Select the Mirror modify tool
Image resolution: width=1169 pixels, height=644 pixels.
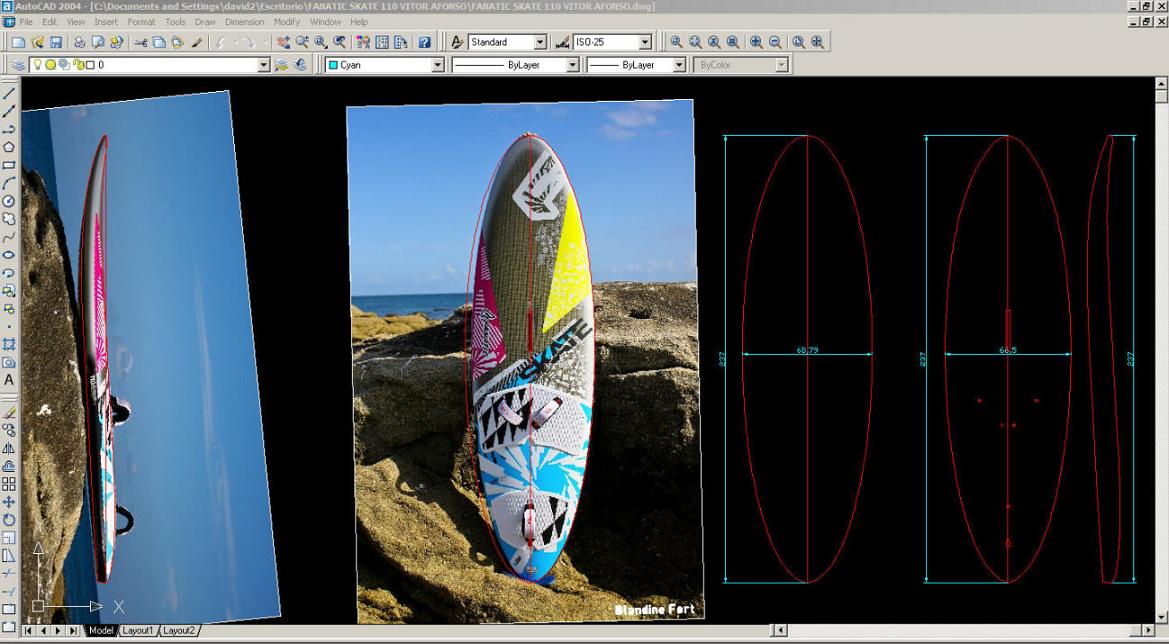click(x=9, y=448)
